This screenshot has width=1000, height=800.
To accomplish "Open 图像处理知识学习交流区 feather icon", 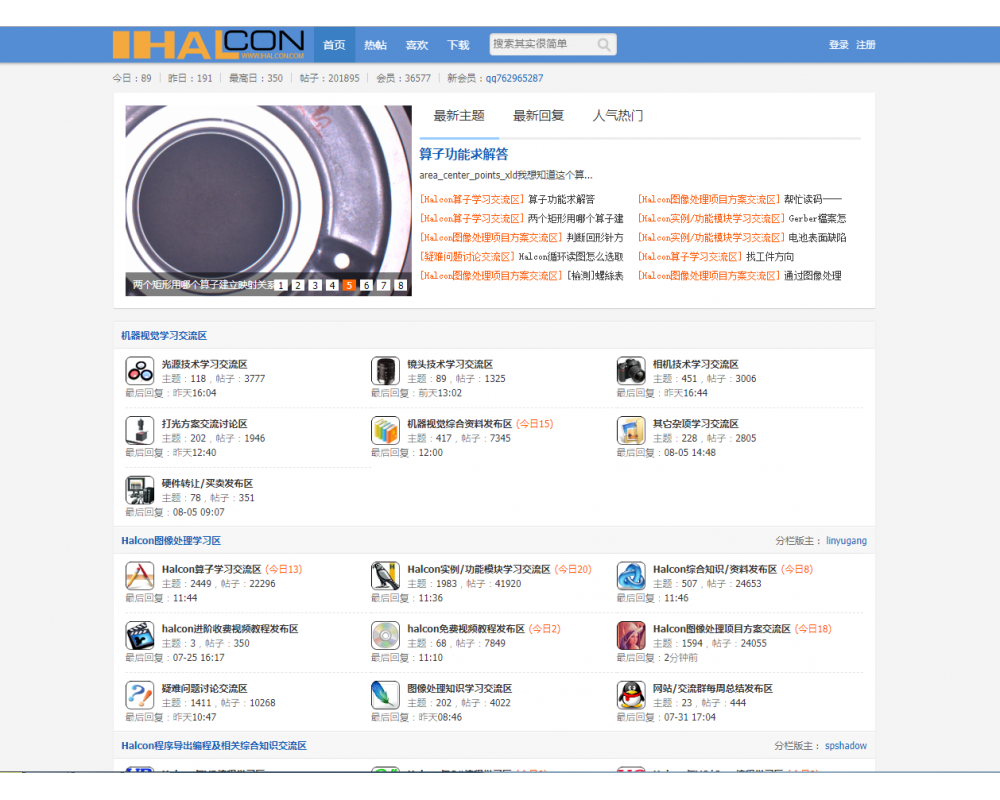I will tap(385, 695).
